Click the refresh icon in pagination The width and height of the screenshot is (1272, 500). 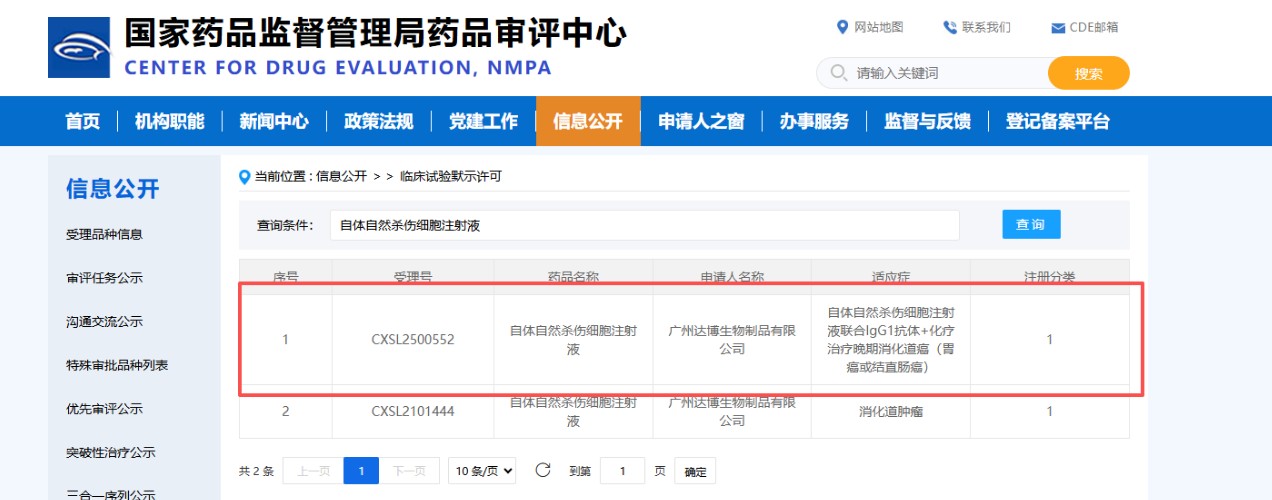pos(543,470)
